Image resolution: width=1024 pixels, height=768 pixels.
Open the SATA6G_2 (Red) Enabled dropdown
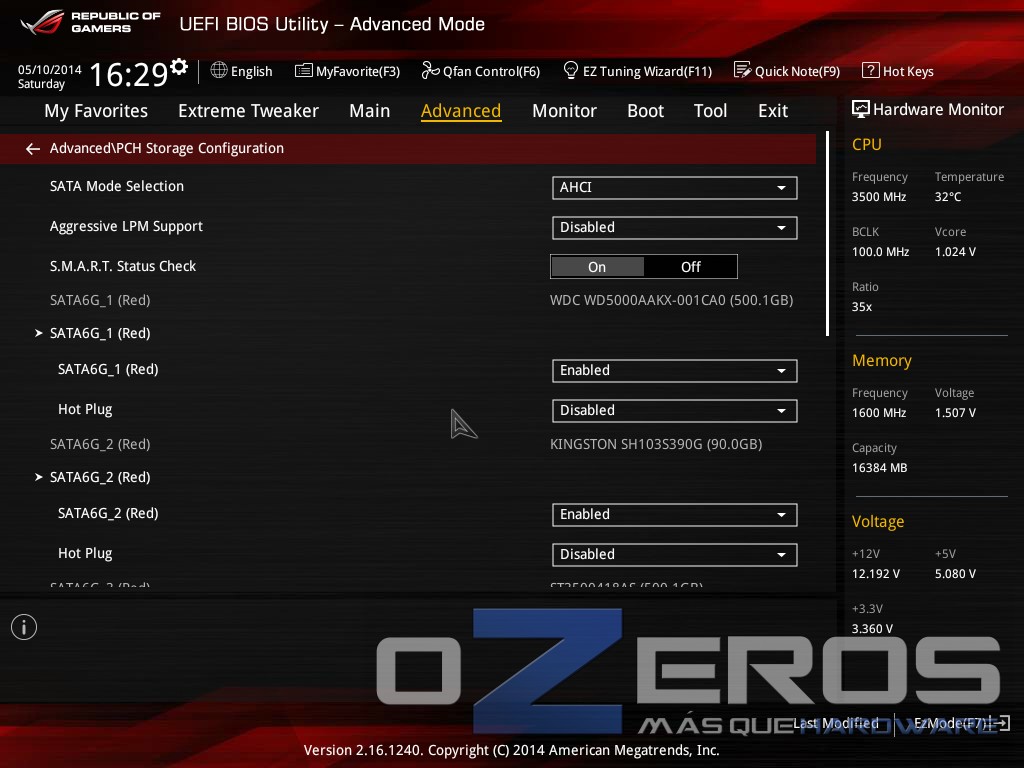(x=674, y=515)
